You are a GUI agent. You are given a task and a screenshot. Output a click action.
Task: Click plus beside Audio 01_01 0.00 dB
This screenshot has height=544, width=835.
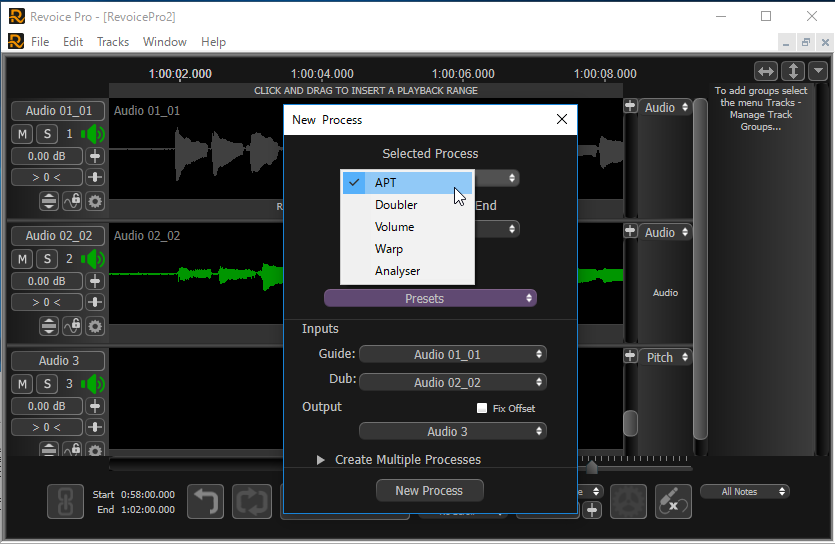tap(95, 156)
